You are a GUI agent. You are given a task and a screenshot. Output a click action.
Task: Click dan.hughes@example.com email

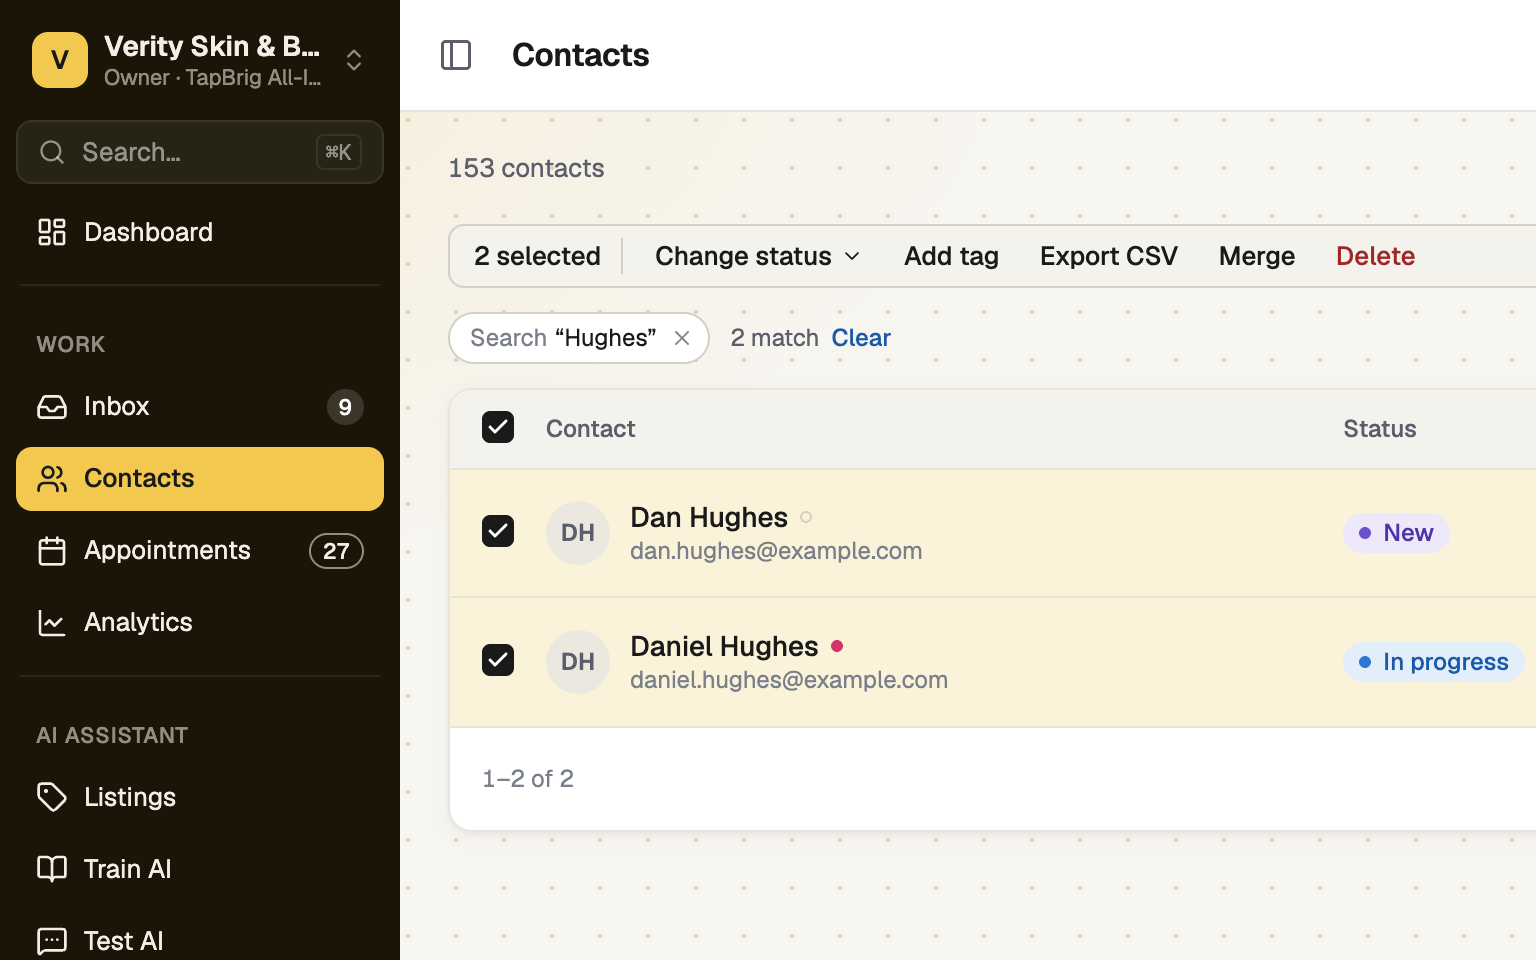[776, 551]
